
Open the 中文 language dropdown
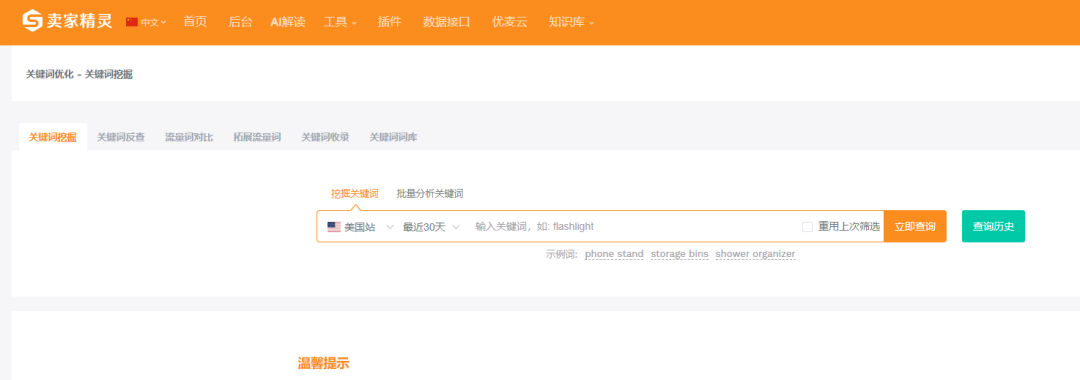[147, 22]
